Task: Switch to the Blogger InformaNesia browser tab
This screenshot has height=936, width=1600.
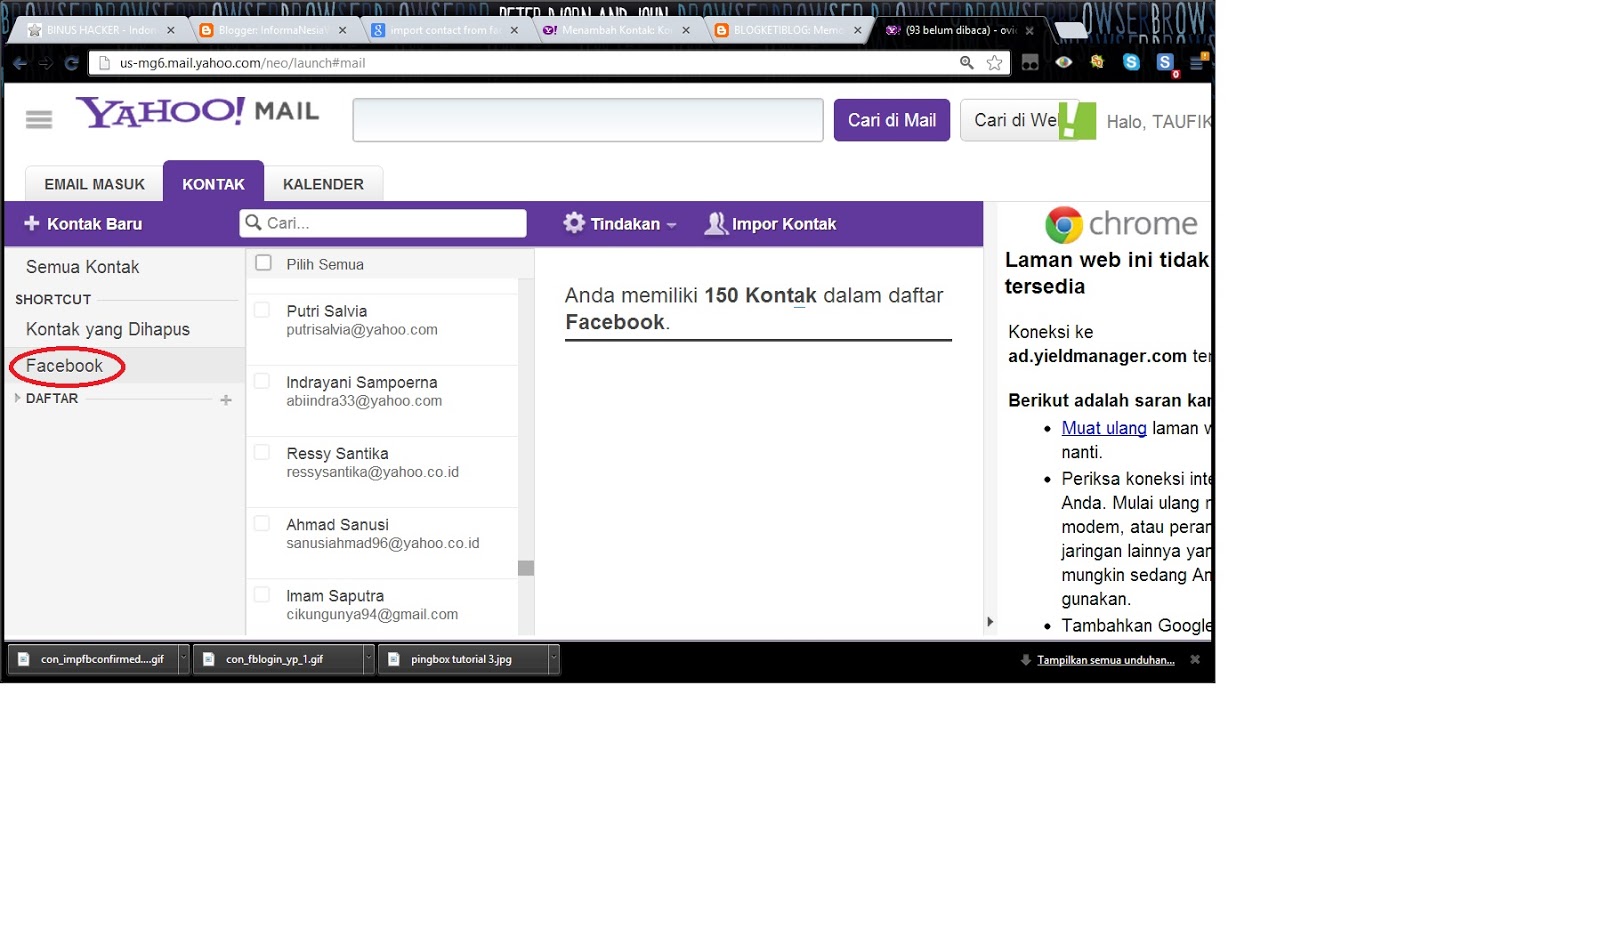Action: click(271, 30)
